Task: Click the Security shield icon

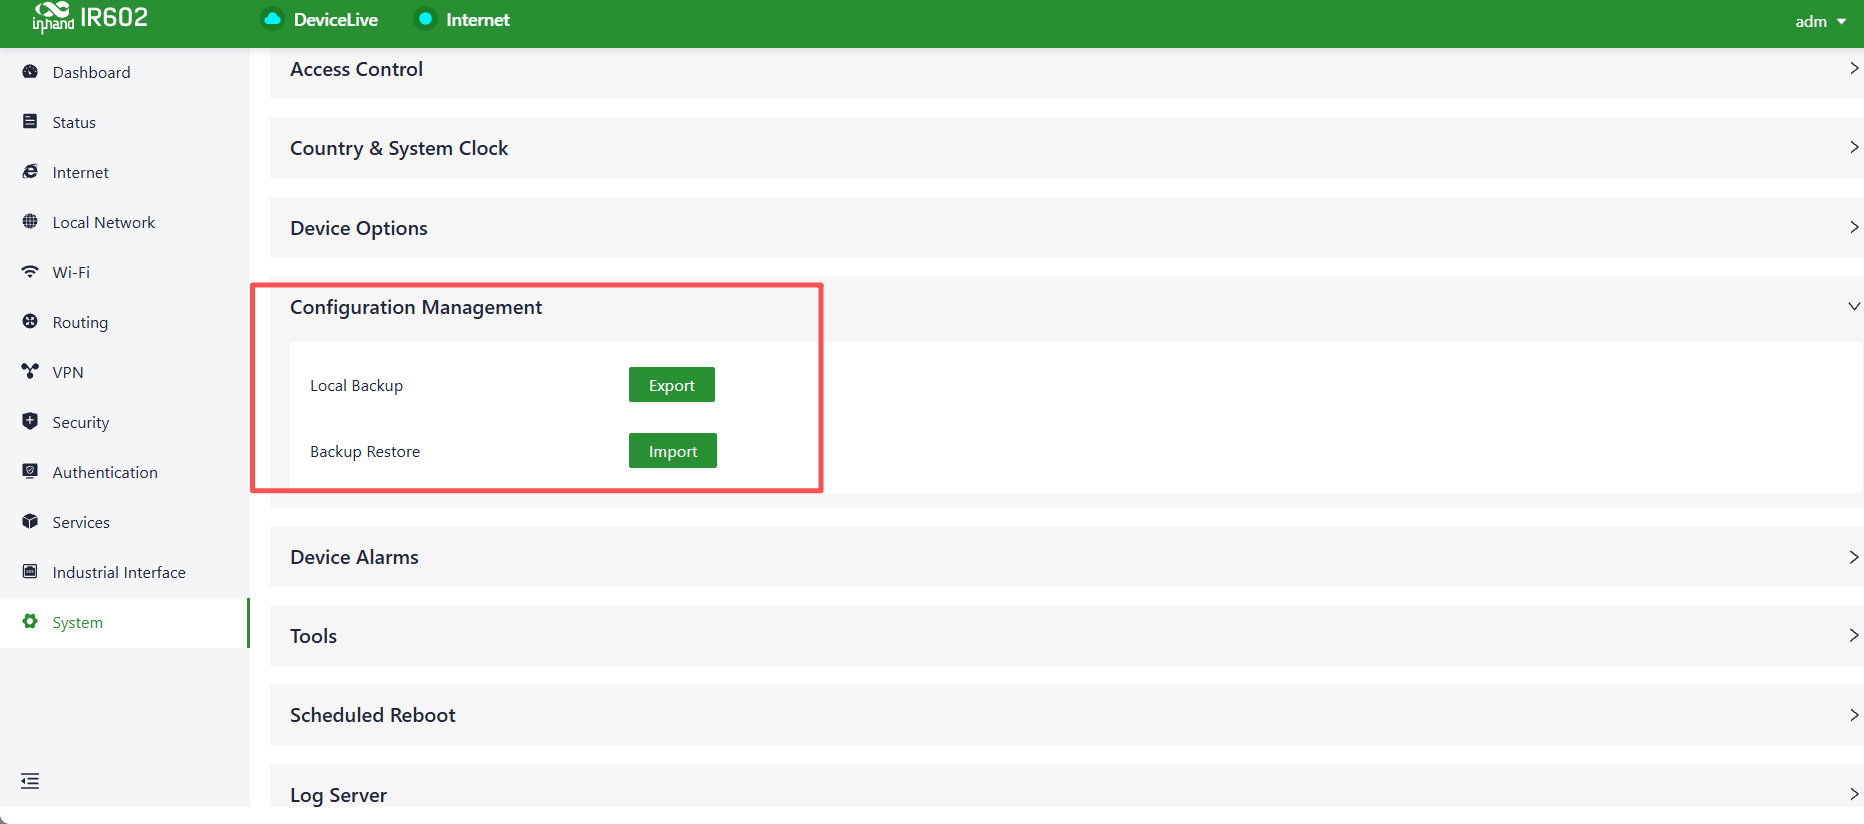Action: pos(30,422)
